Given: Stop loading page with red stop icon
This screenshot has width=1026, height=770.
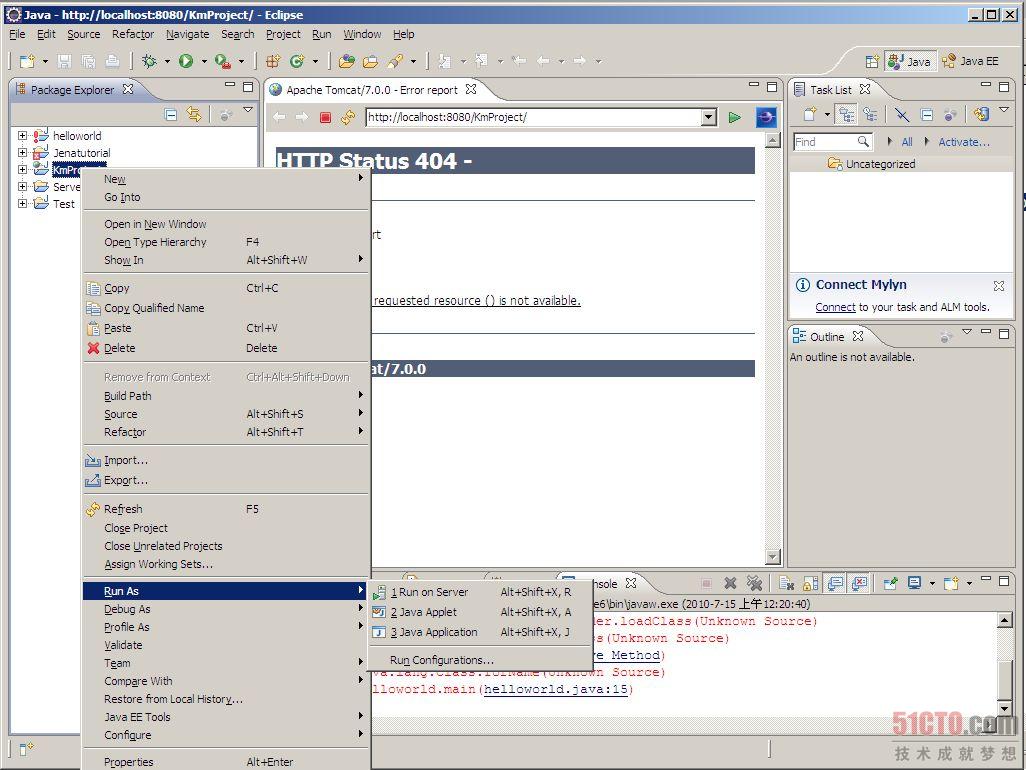Looking at the screenshot, I should (325, 118).
